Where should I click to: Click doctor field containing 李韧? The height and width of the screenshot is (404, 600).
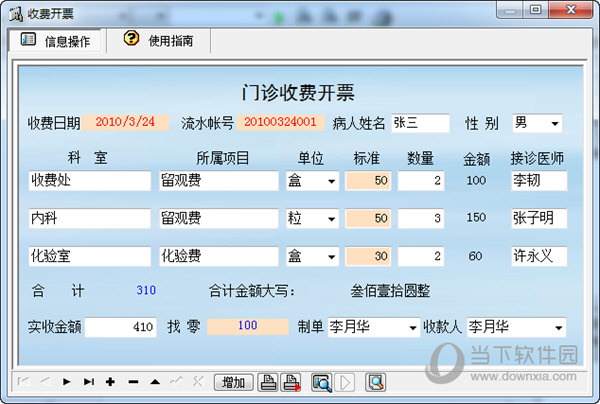click(539, 181)
